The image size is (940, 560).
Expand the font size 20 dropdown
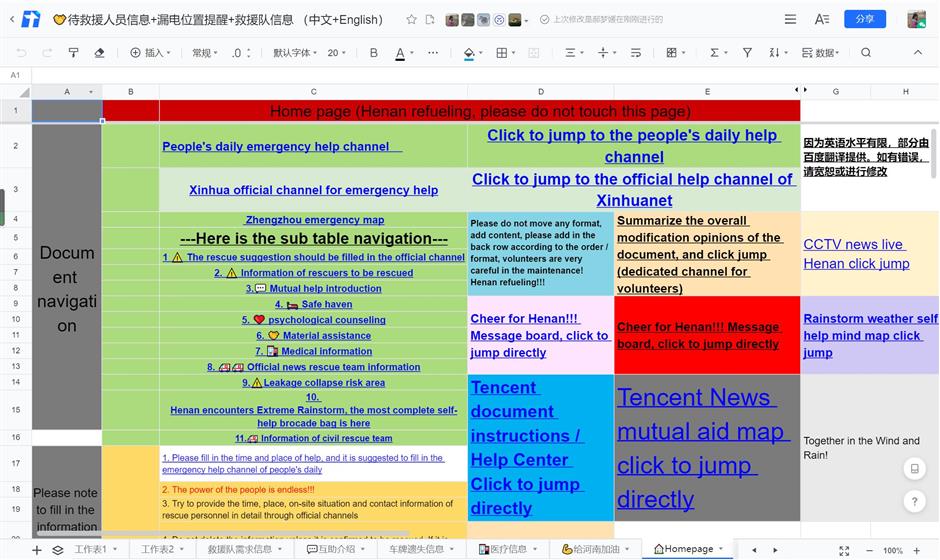[337, 53]
